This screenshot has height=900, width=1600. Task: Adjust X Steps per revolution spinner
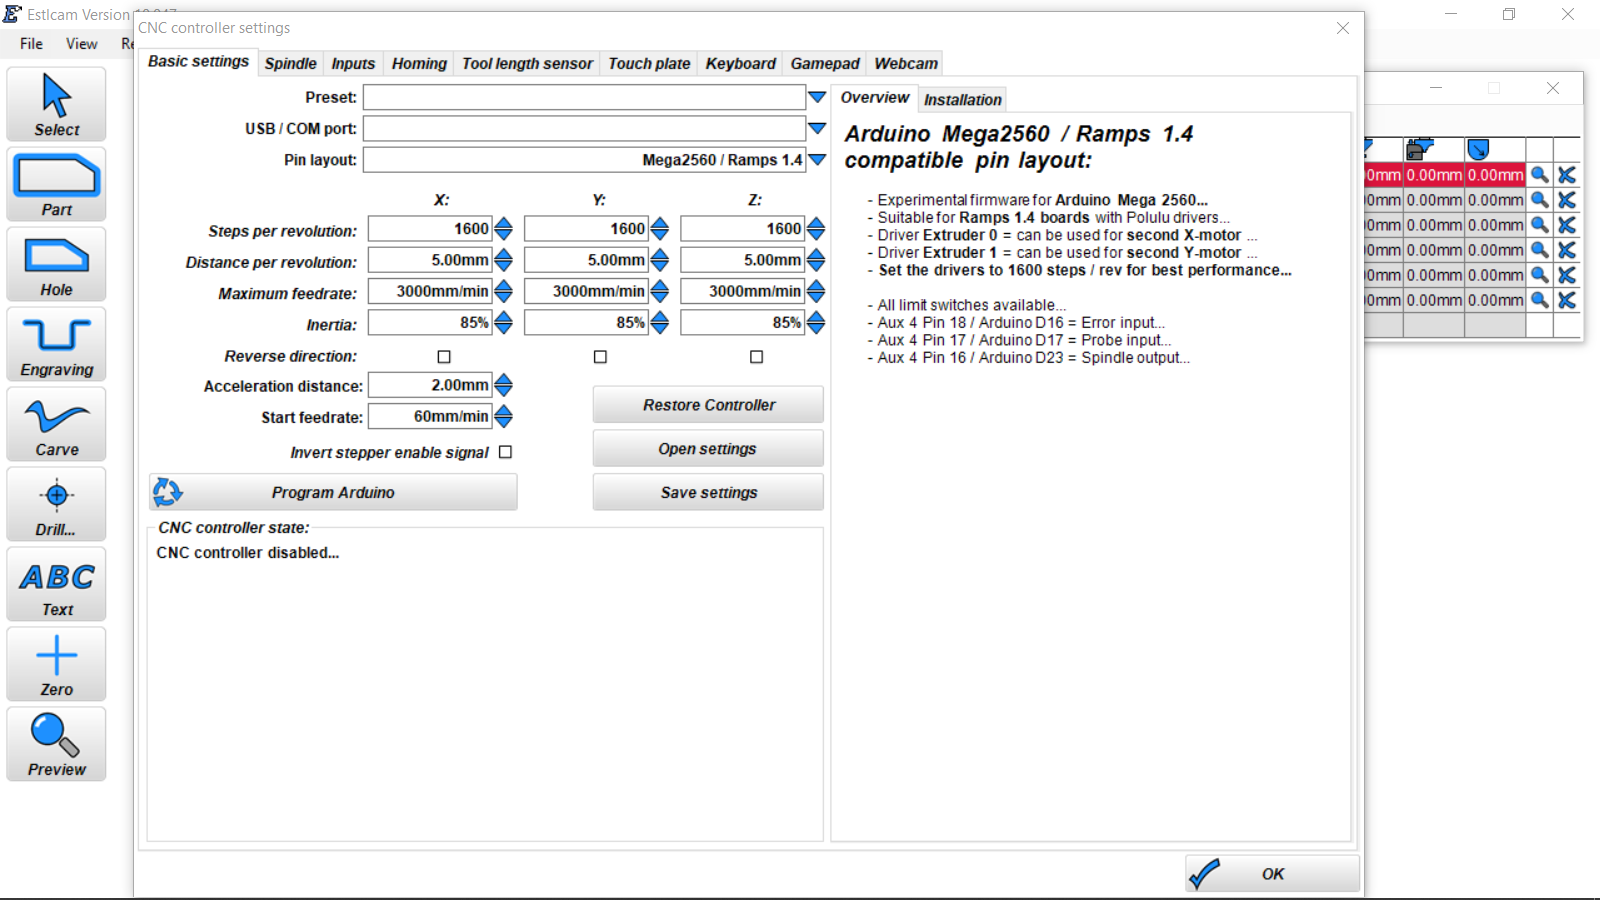pyautogui.click(x=504, y=229)
